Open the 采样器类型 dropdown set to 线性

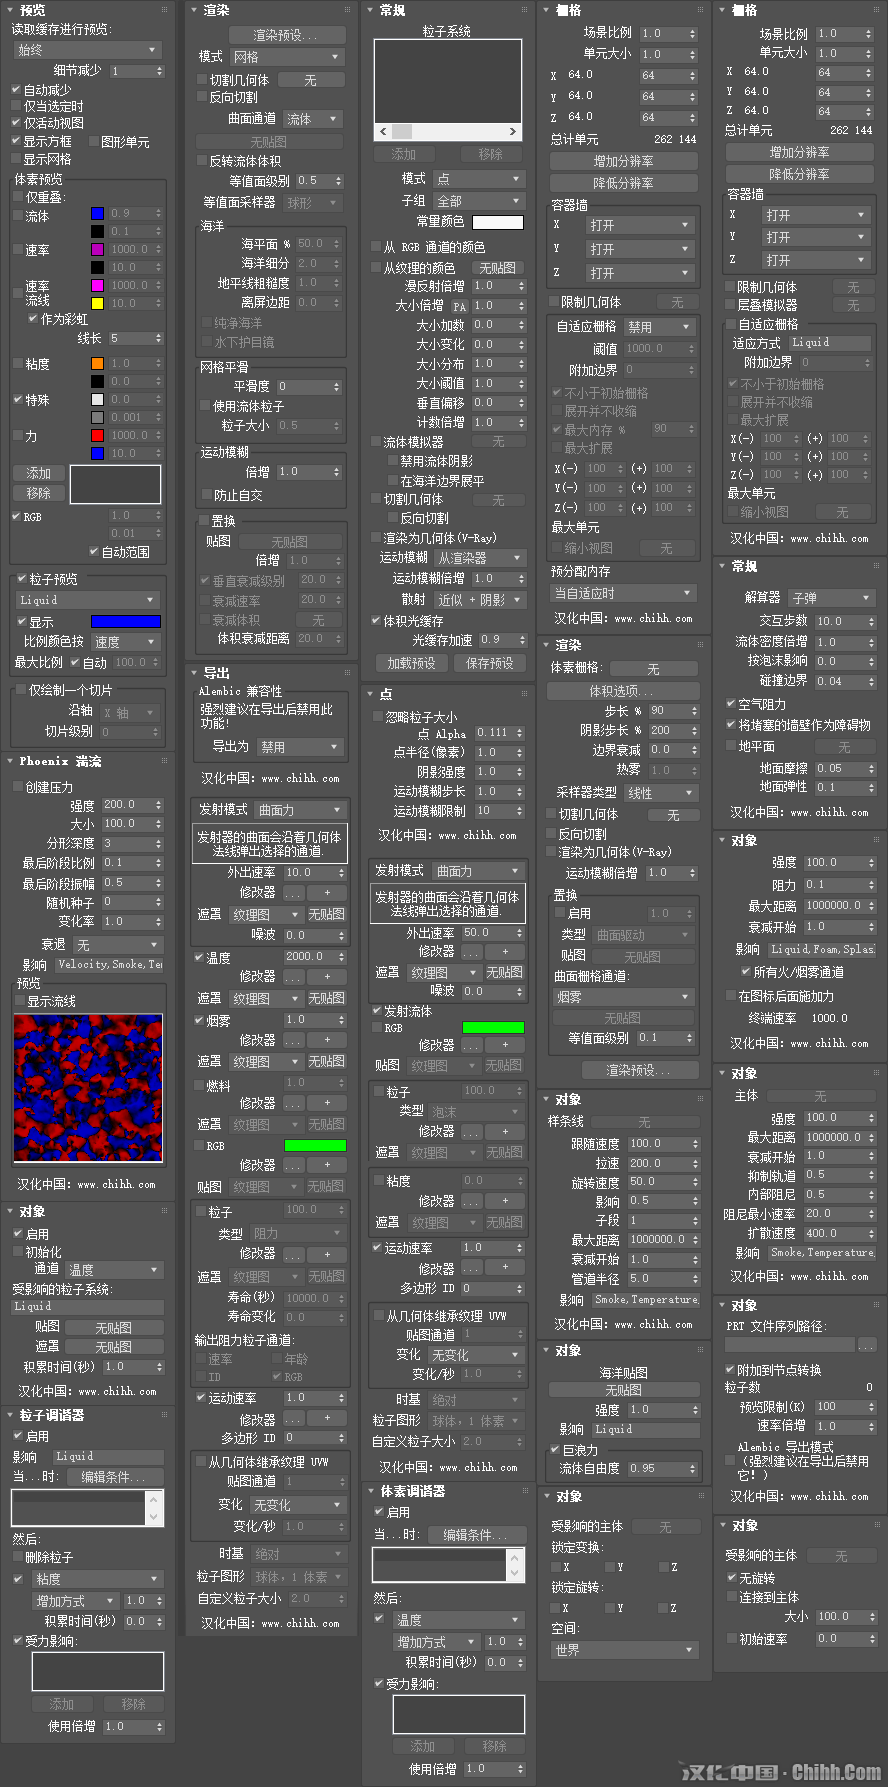(x=660, y=793)
